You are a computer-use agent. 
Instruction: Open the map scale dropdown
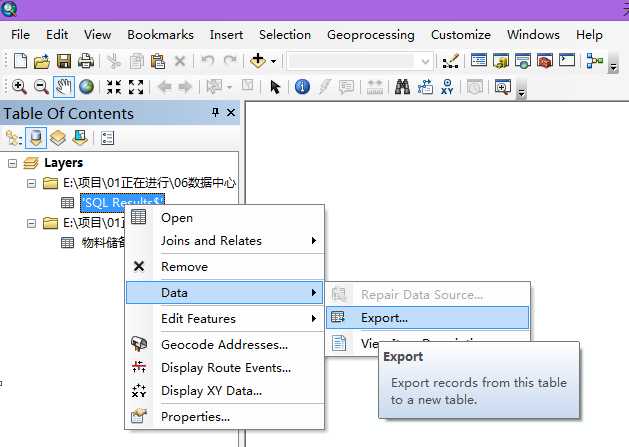pyautogui.click(x=427, y=61)
